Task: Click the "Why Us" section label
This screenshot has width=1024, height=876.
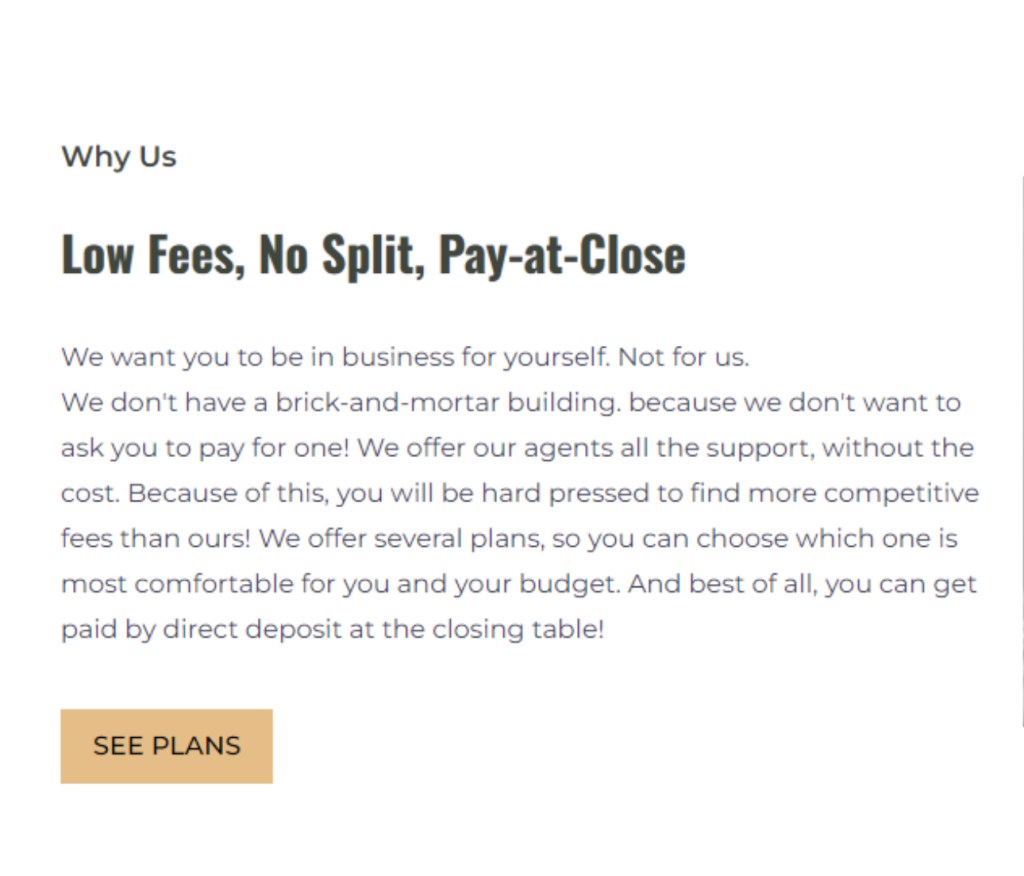Action: pos(118,157)
